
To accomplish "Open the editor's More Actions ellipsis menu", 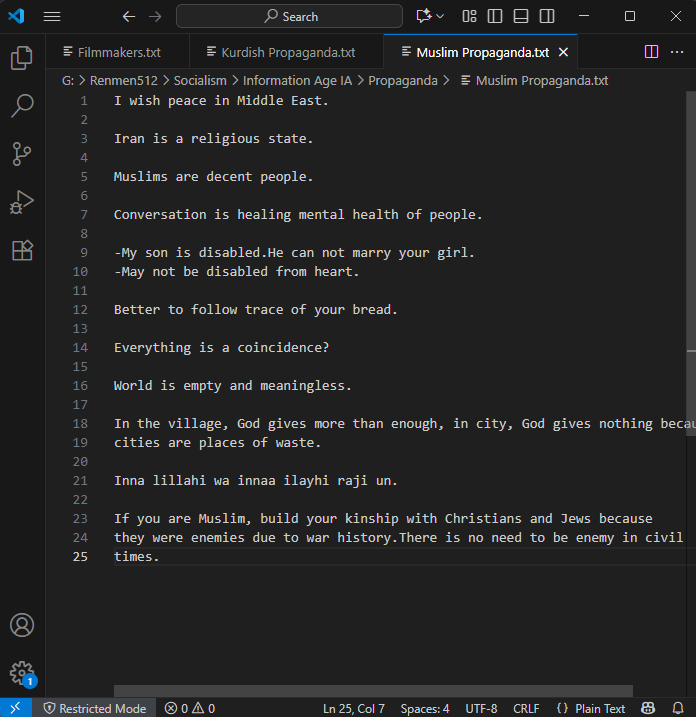I will 677,52.
